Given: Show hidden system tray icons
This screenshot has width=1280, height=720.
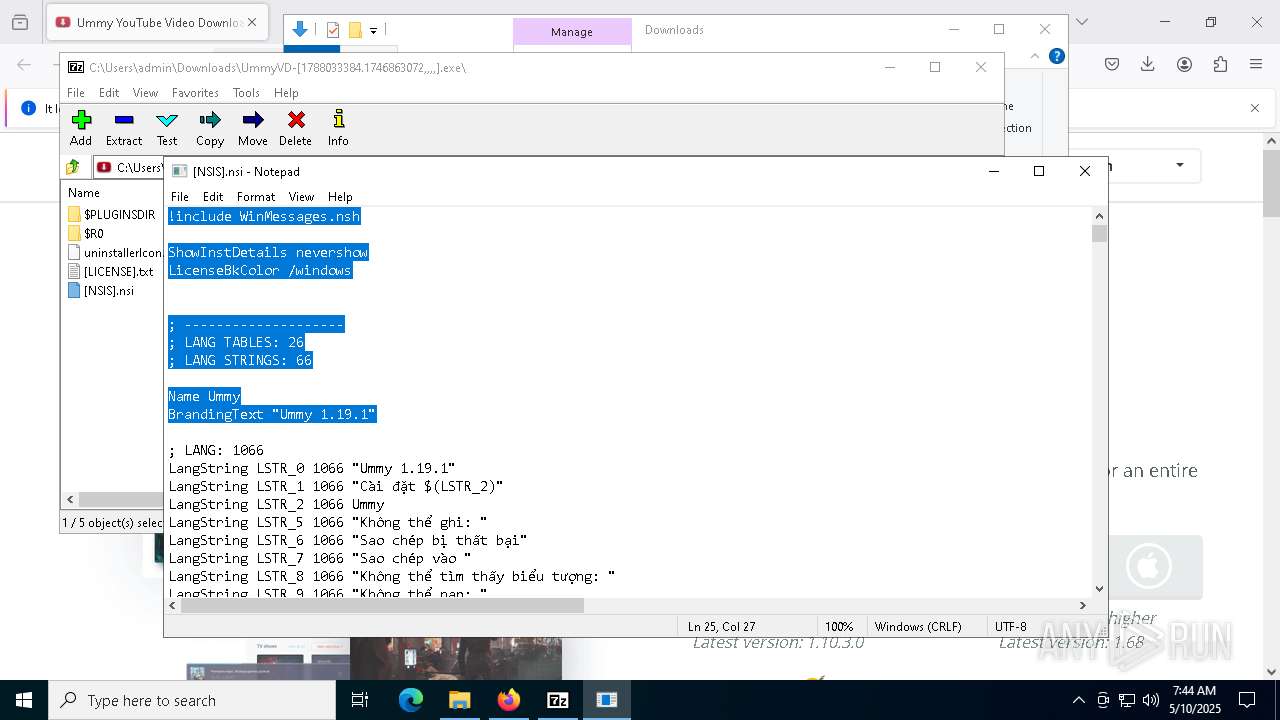Looking at the screenshot, I should point(1078,700).
